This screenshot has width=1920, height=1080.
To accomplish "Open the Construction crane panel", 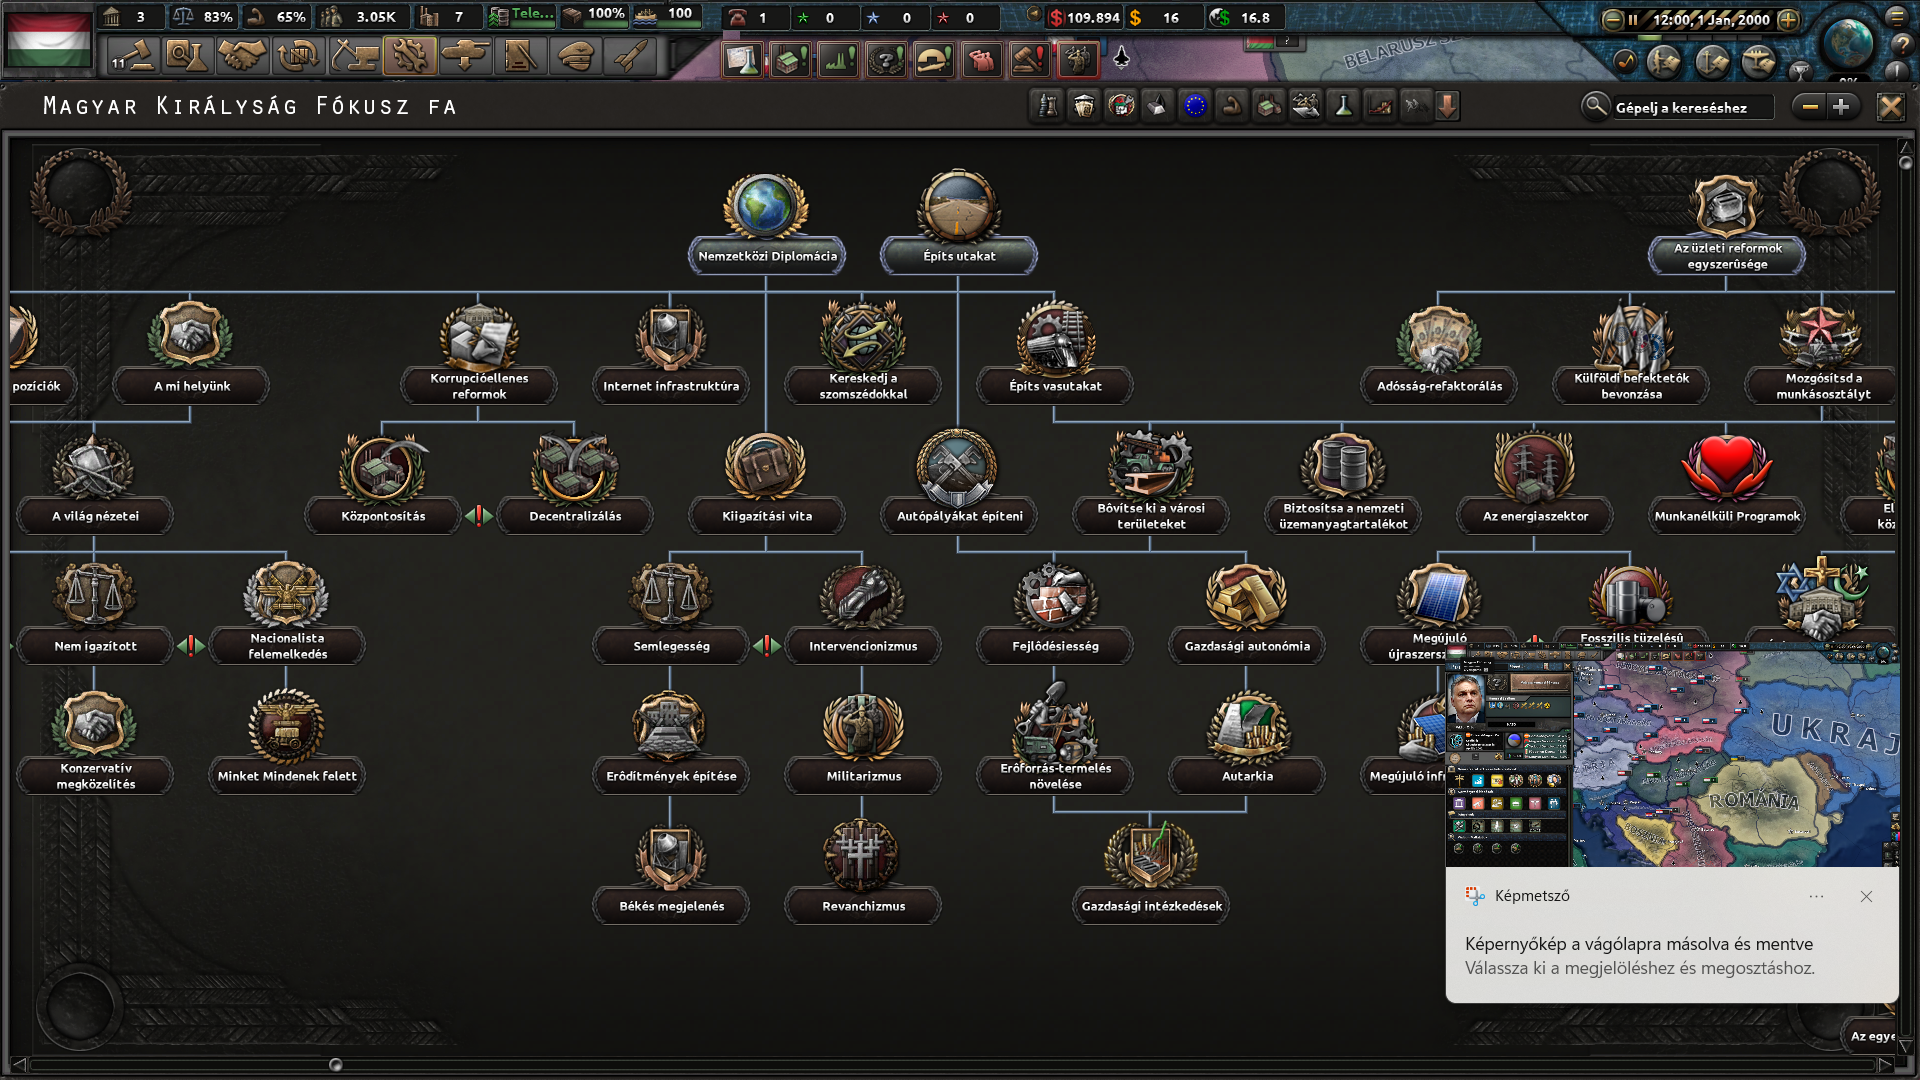I will point(354,56).
